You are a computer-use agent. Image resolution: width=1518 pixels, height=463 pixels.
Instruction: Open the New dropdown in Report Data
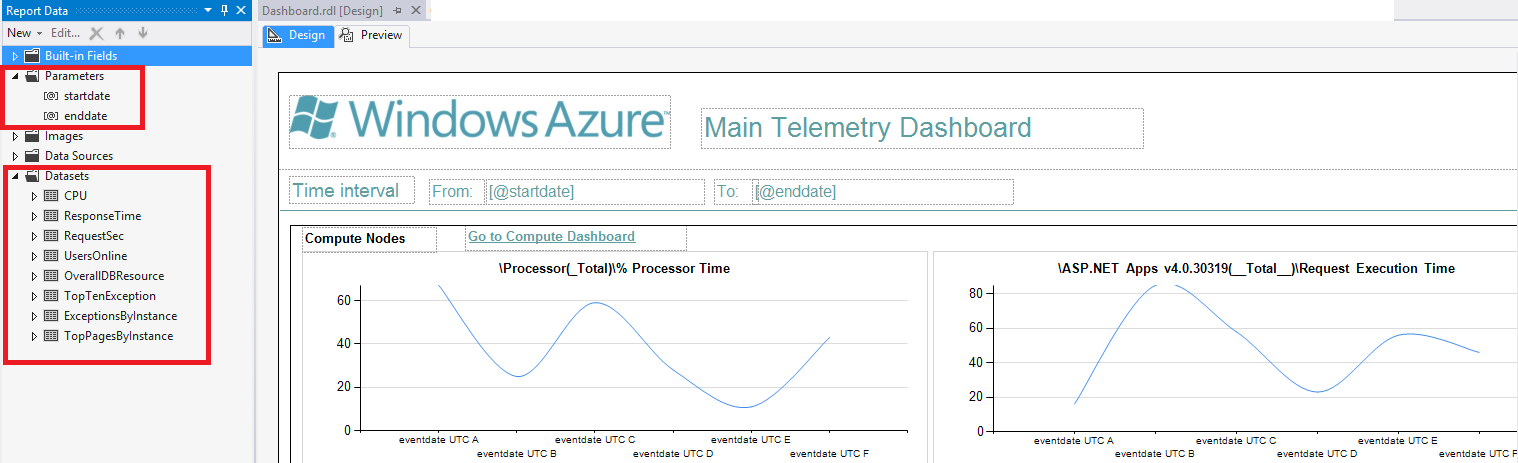pos(25,33)
